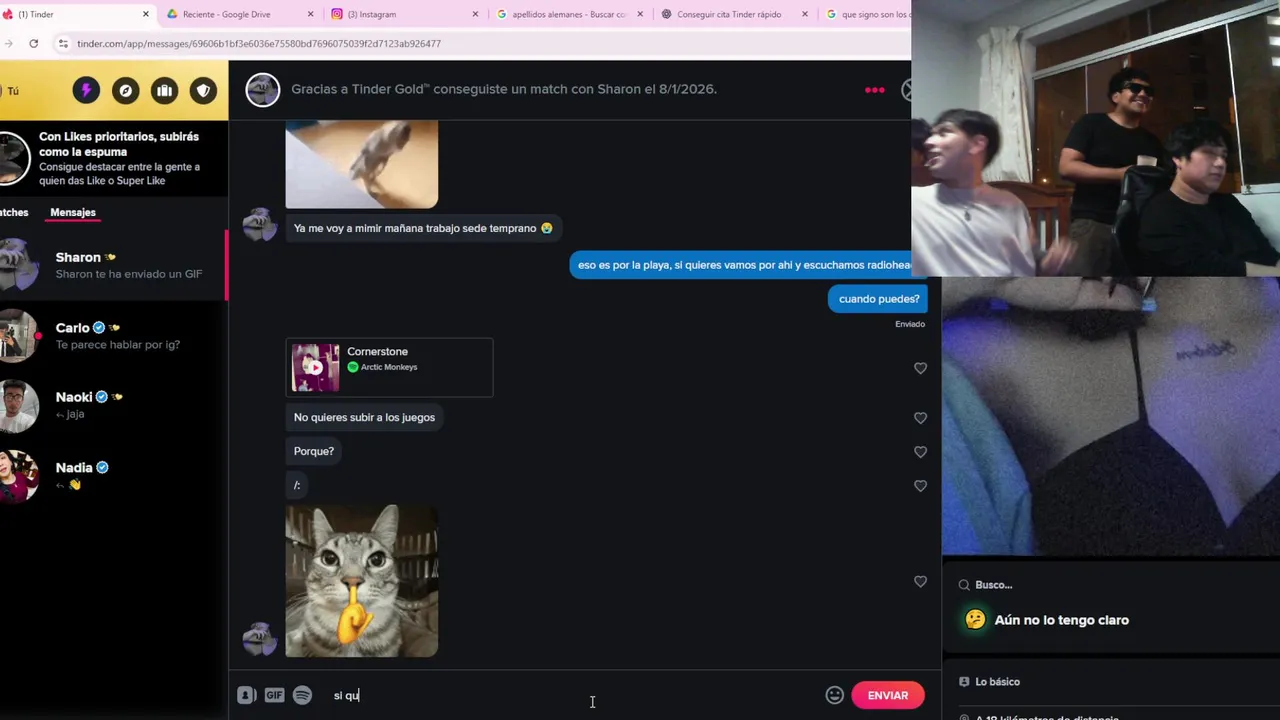Close the 'apellidos alemanes' browser tab

640,14
